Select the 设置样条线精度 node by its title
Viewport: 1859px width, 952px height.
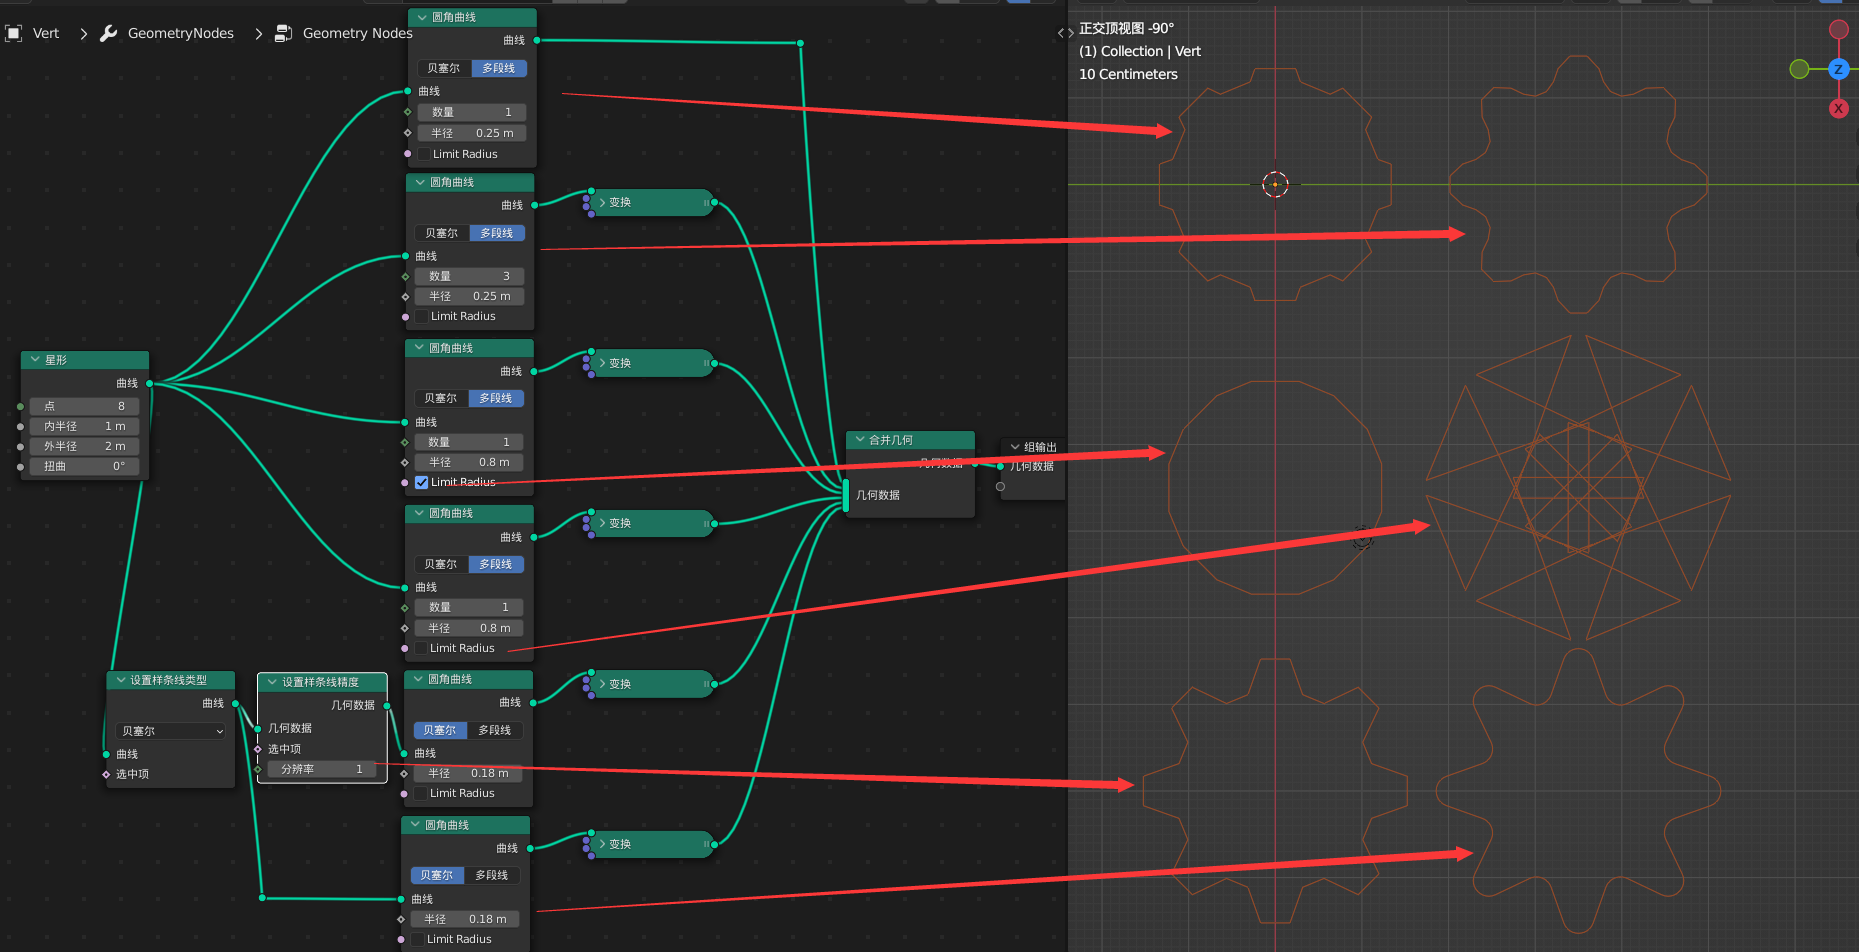pos(320,682)
